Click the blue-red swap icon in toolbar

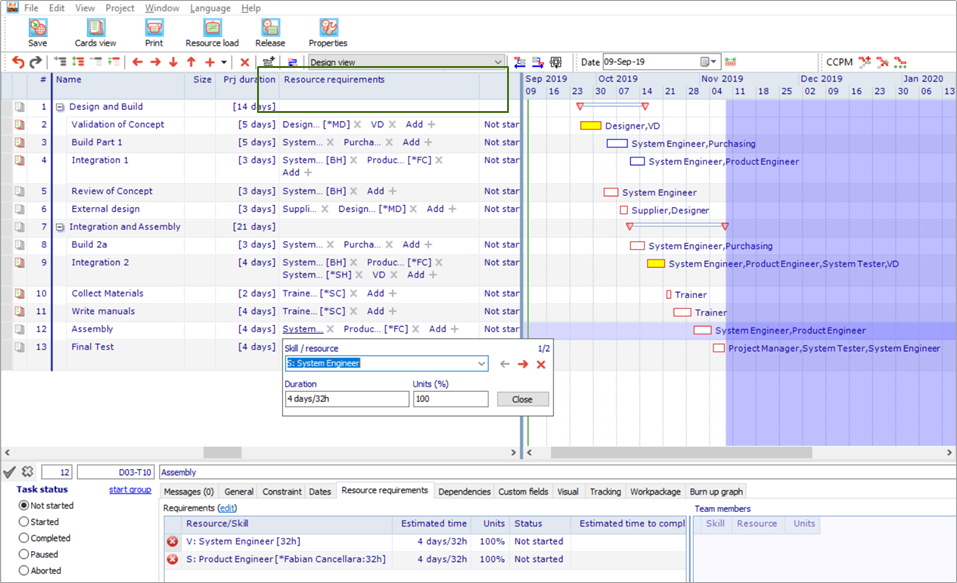(292, 62)
